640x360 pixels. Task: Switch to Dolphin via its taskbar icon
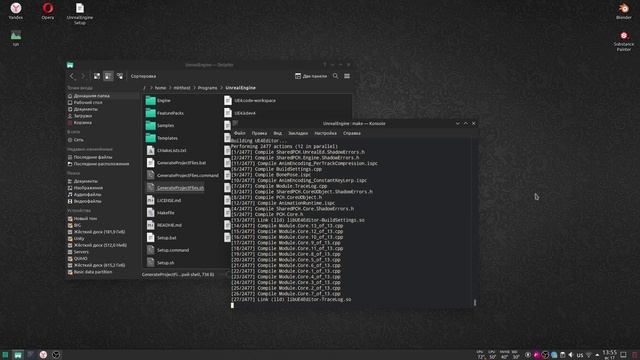click(18, 355)
